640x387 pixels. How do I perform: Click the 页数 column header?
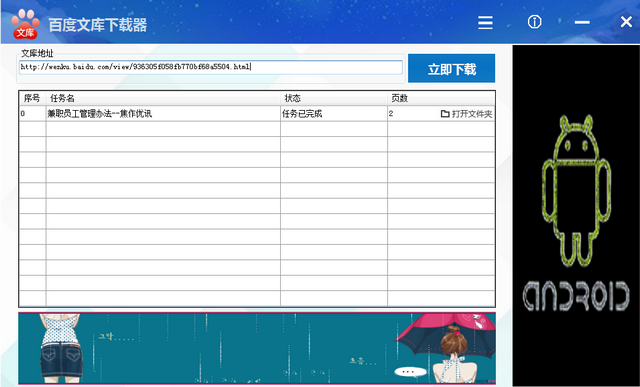(441, 98)
